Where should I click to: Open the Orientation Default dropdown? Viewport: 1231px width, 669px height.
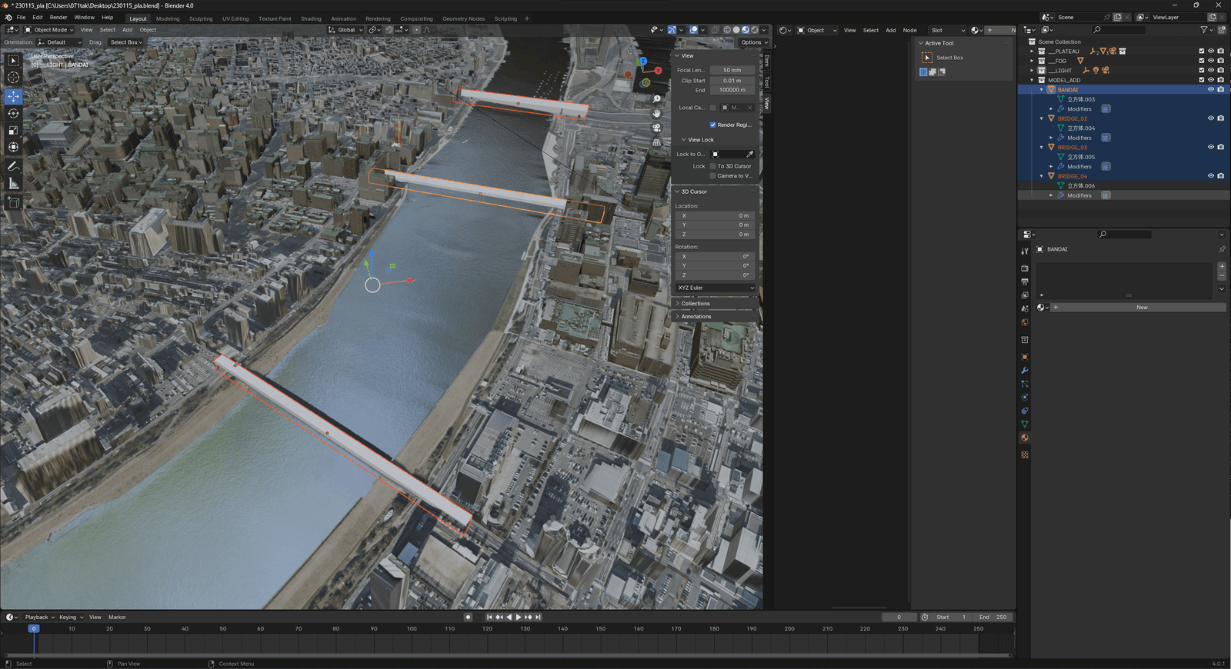60,42
